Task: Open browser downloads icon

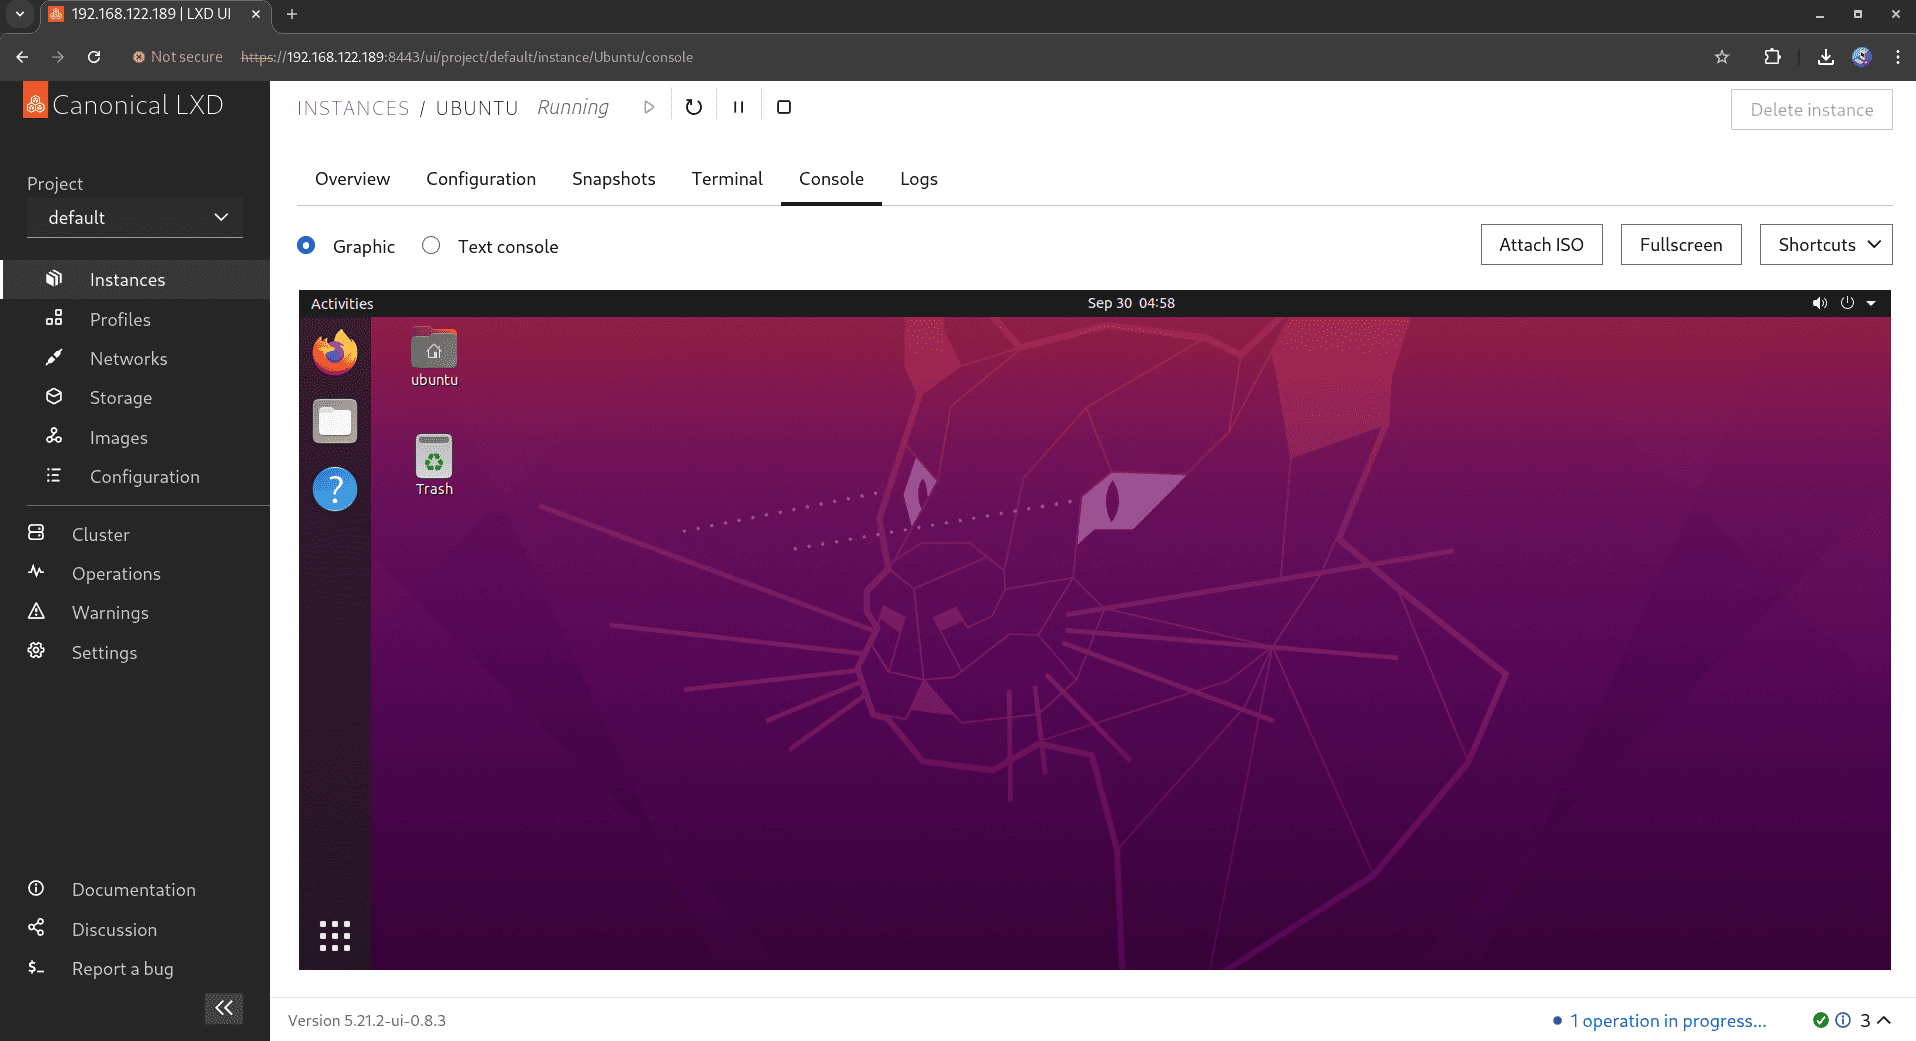Action: pyautogui.click(x=1826, y=57)
